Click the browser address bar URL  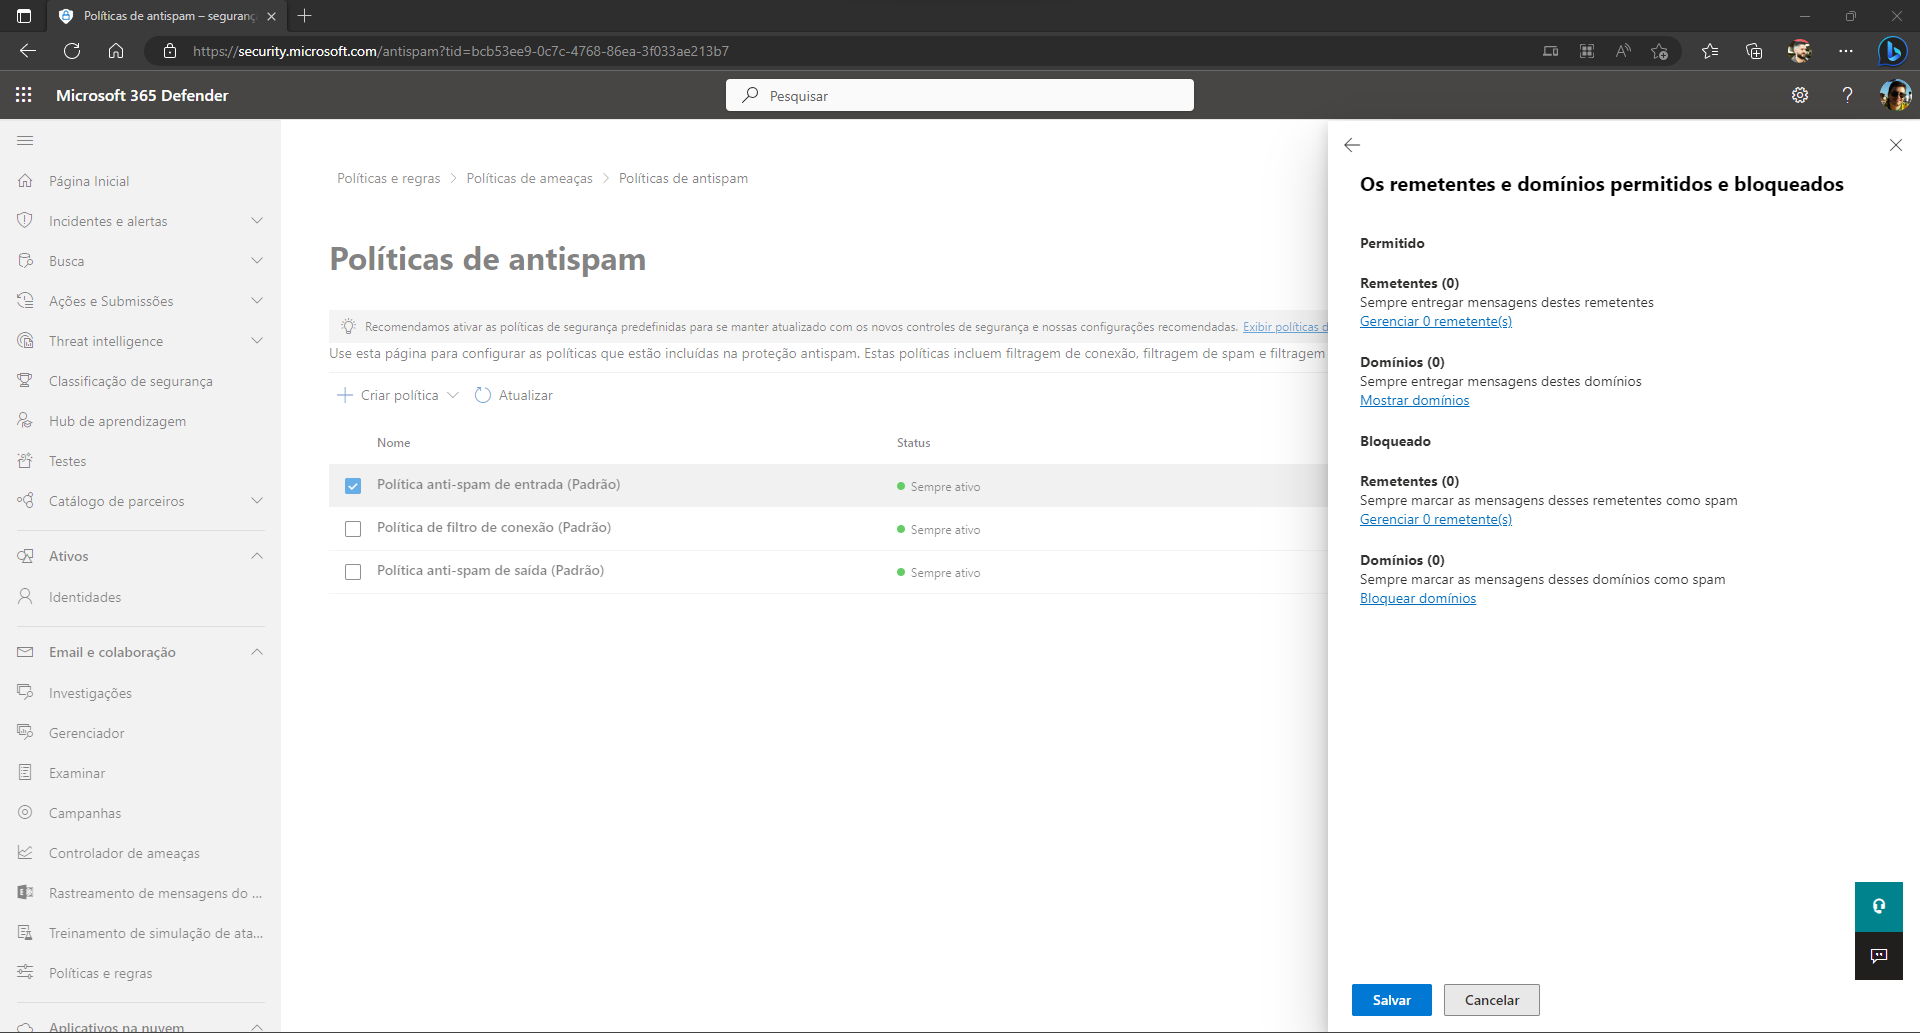[x=460, y=51]
